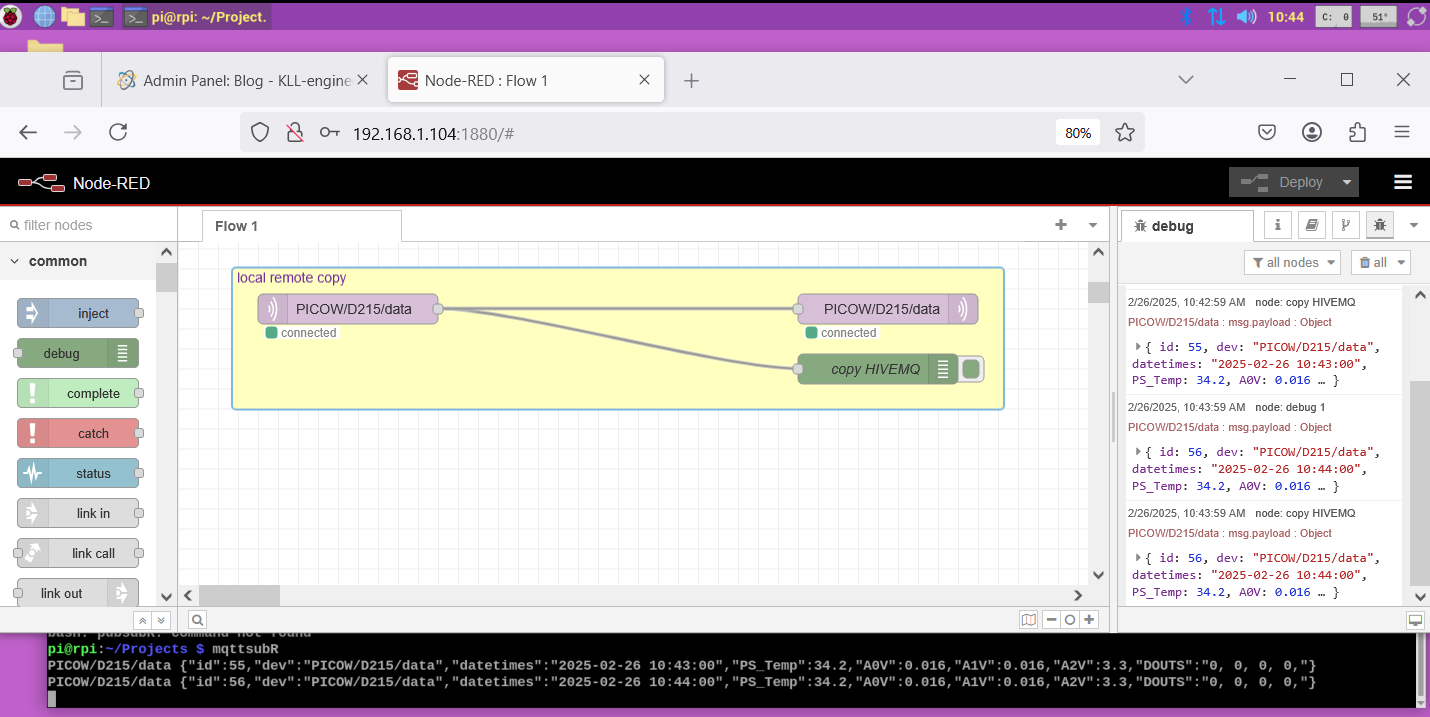Focus the filter nodes search field
Viewport: 1430px width, 717px height.
(88, 225)
